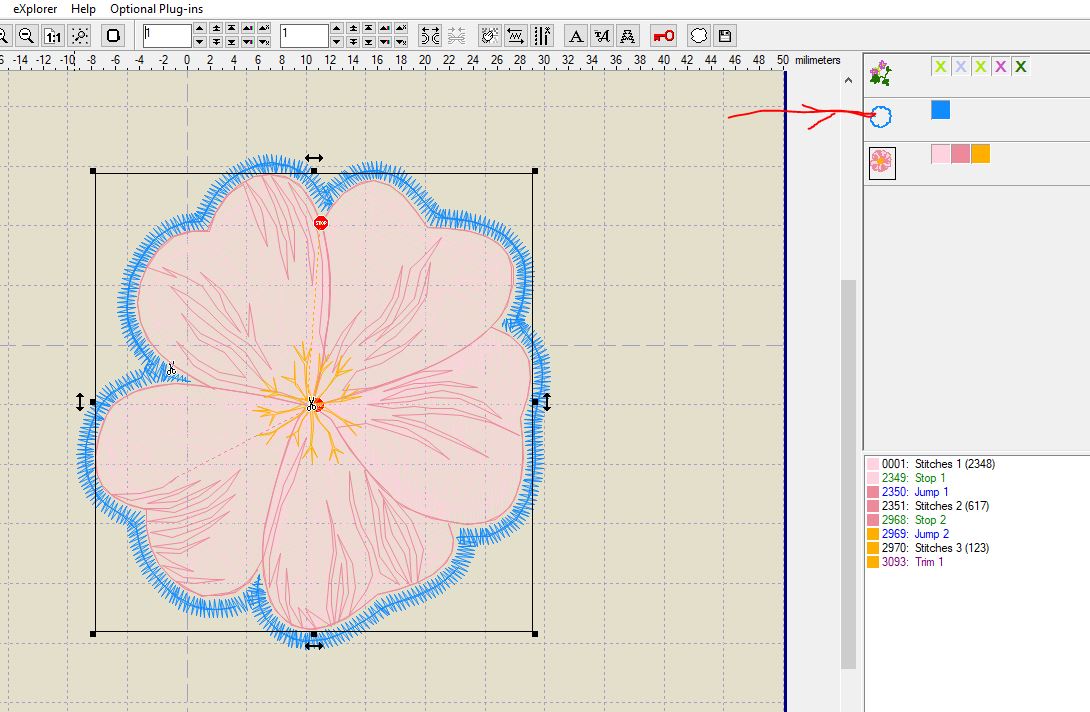Select the letter A text tool

576,36
